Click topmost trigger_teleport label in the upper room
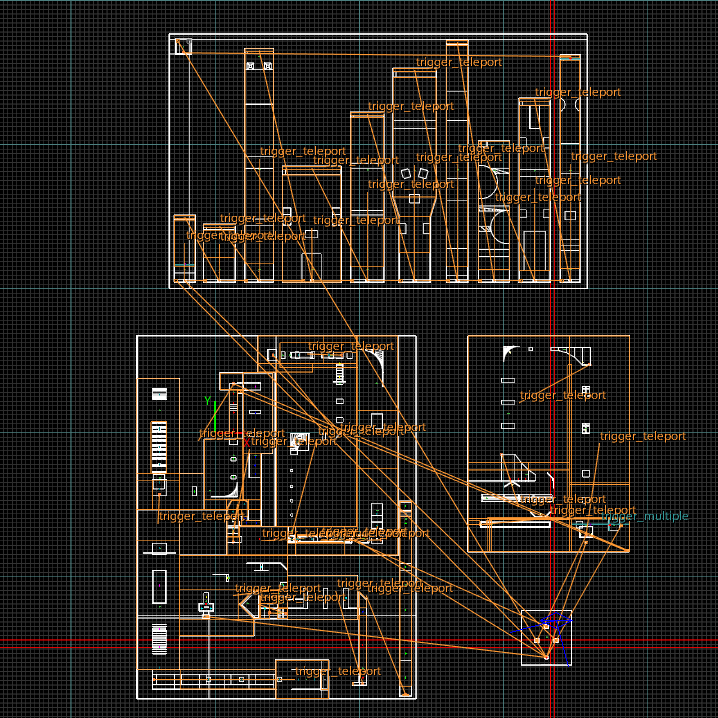Screen dimensions: 718x718 (x=459, y=62)
